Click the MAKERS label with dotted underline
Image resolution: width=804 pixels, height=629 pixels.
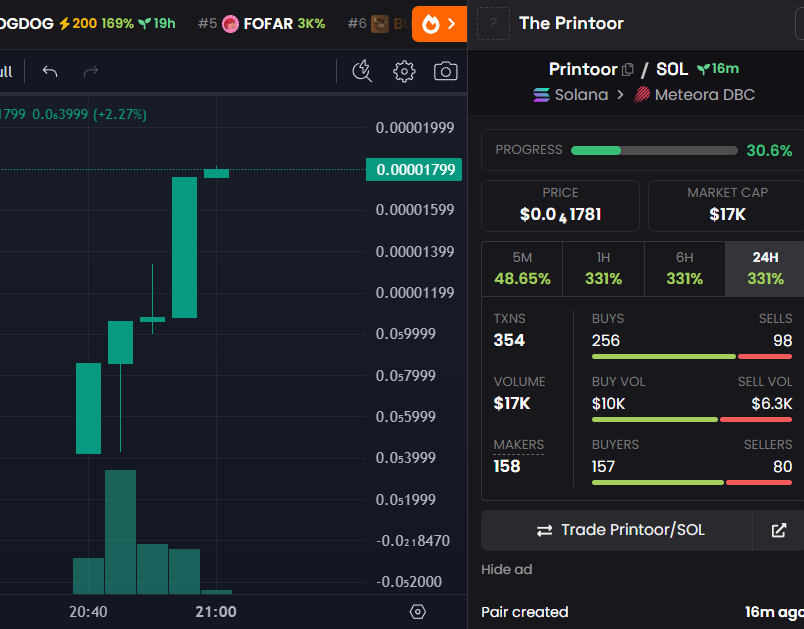click(518, 445)
